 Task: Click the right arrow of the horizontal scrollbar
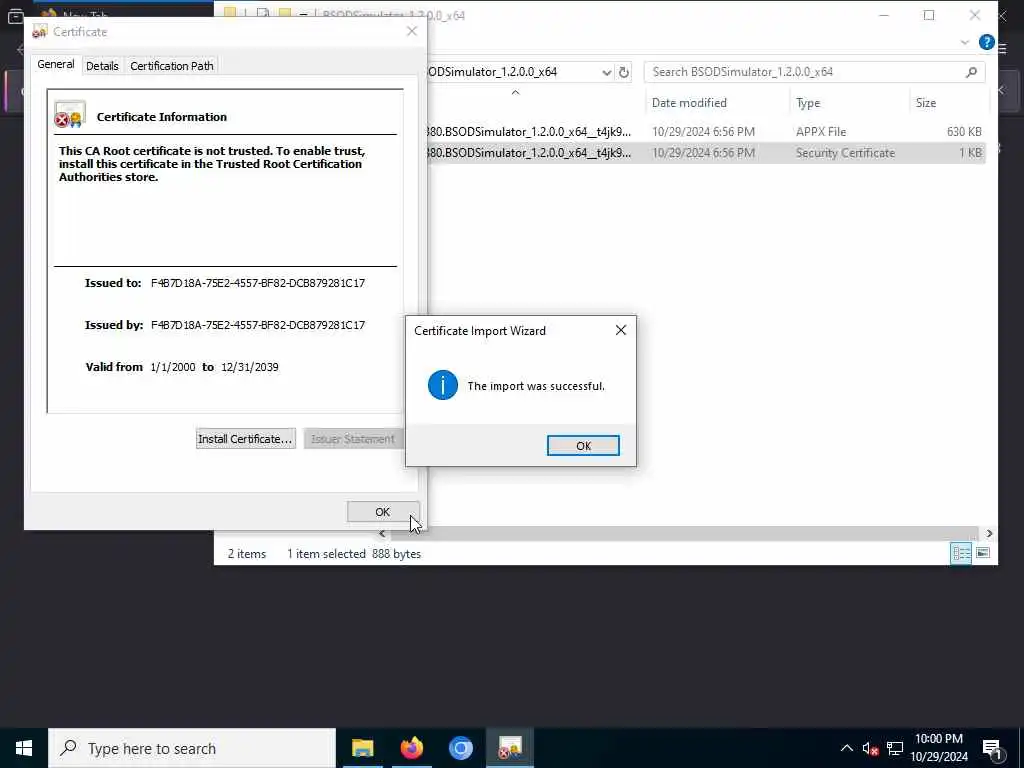(x=989, y=534)
